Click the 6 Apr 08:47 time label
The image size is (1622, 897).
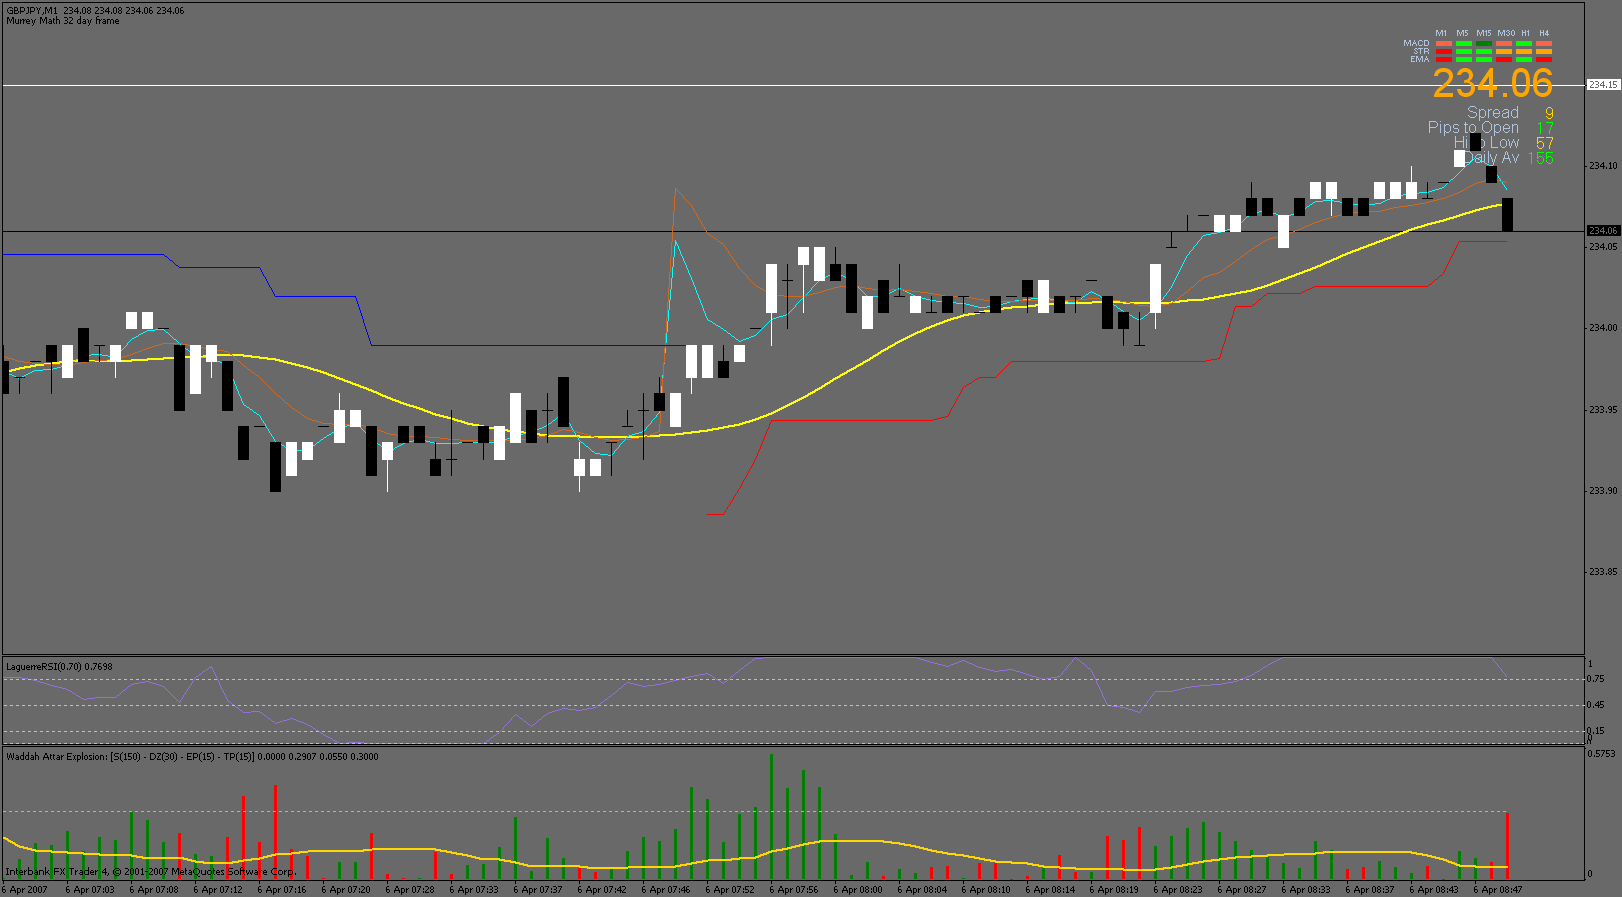coord(1498,889)
